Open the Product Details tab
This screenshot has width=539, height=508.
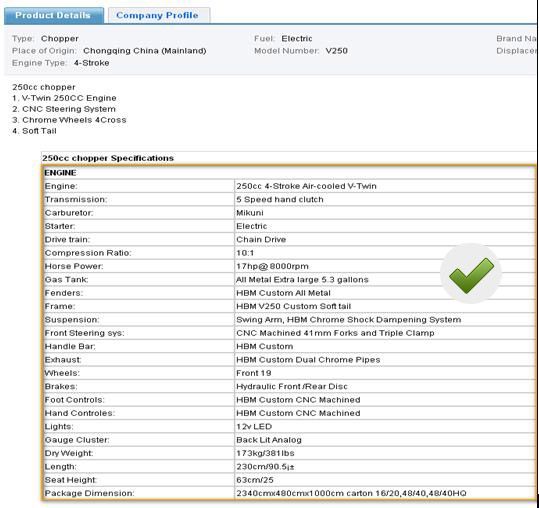pos(54,15)
